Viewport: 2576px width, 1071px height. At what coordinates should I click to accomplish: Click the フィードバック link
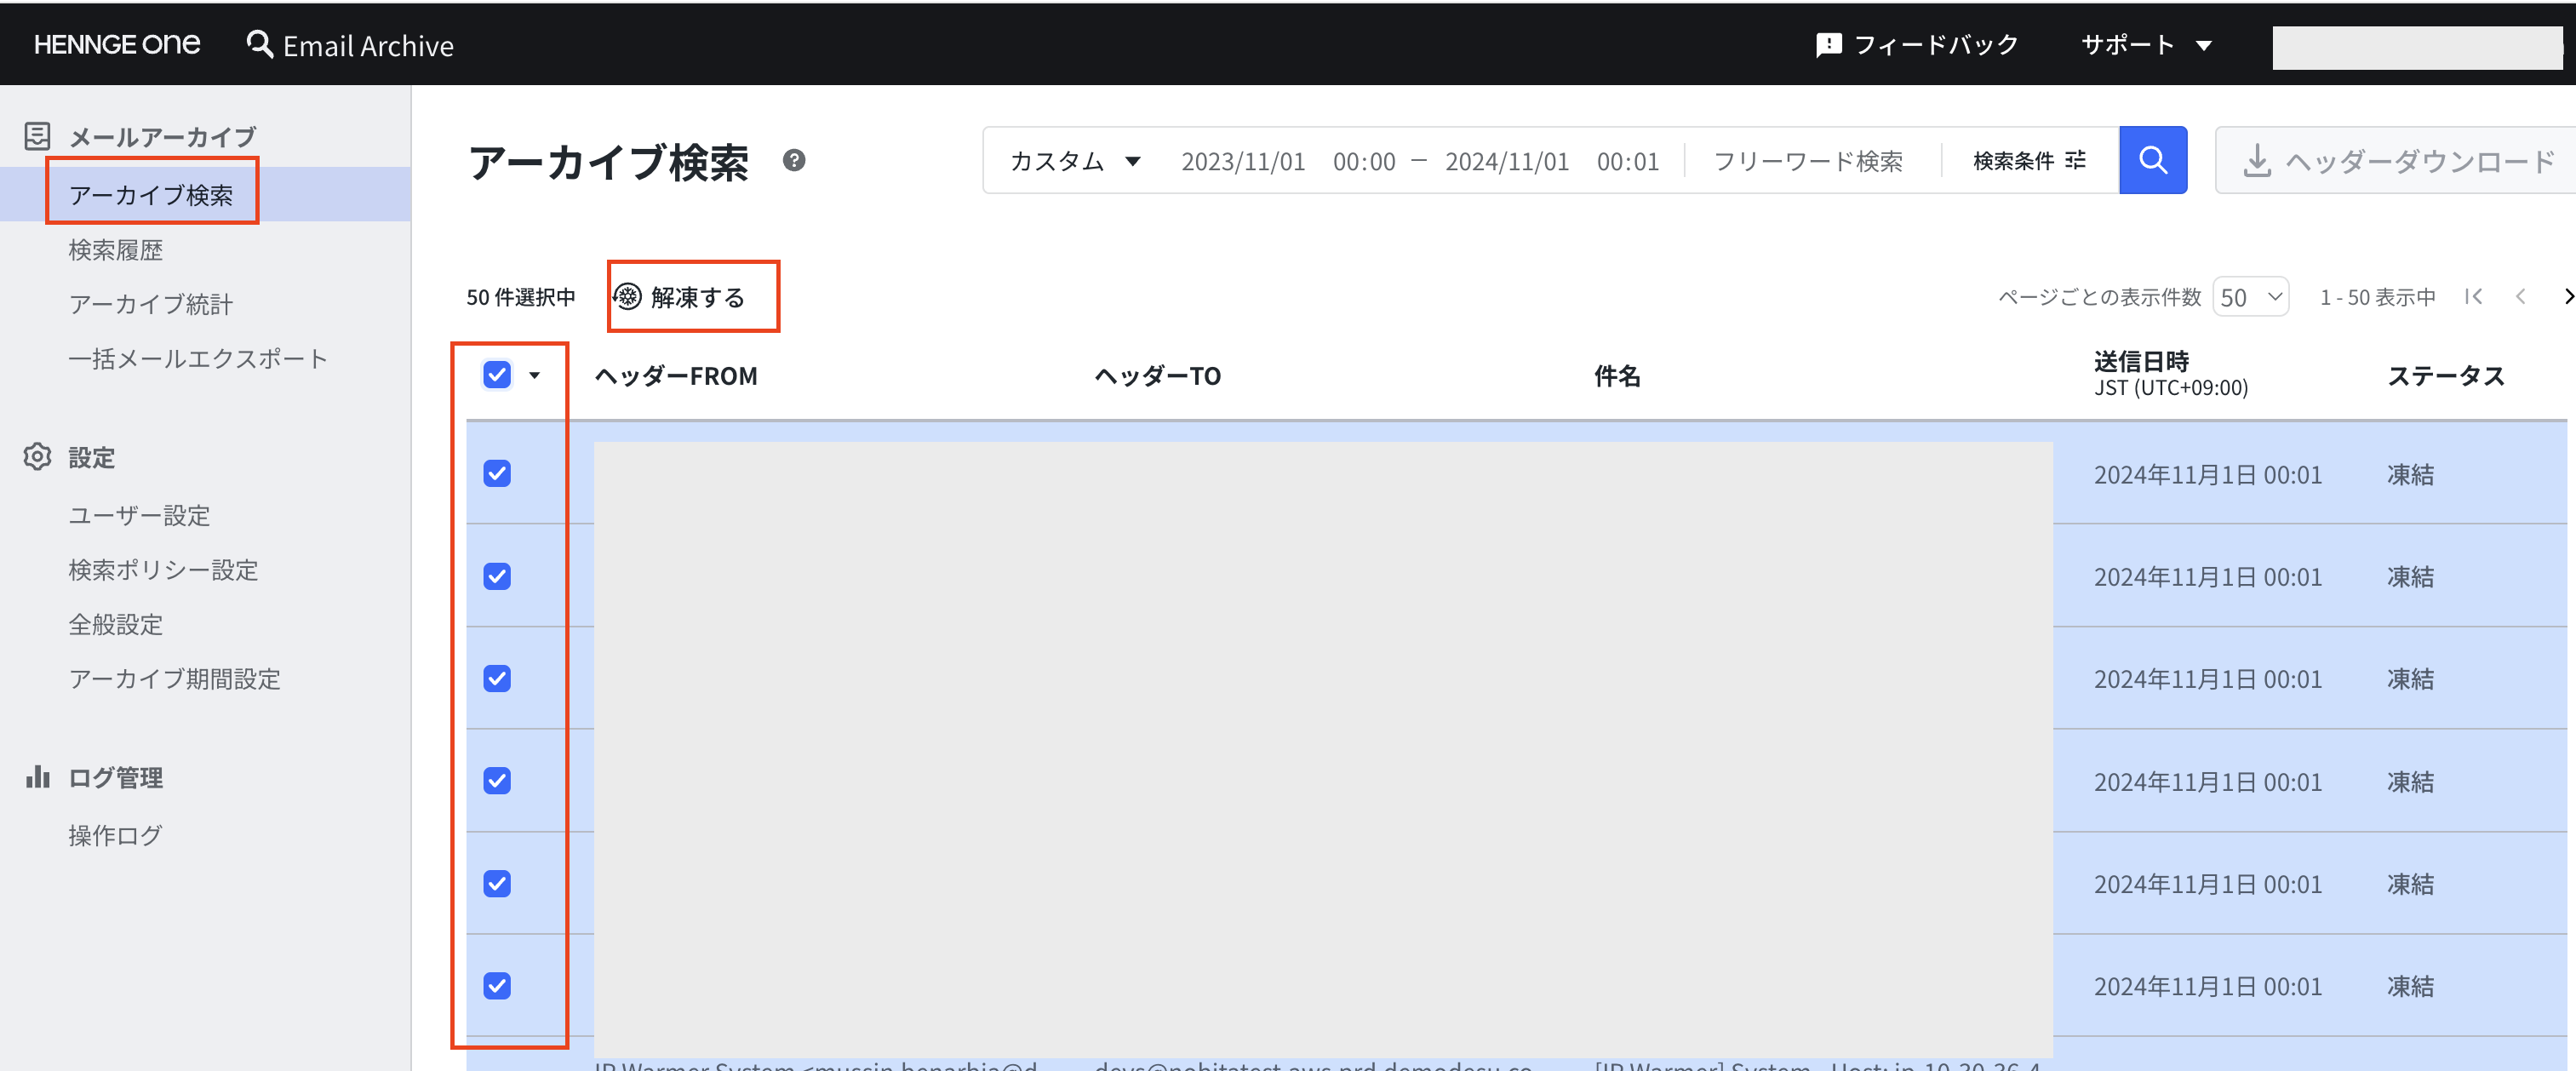(1917, 45)
